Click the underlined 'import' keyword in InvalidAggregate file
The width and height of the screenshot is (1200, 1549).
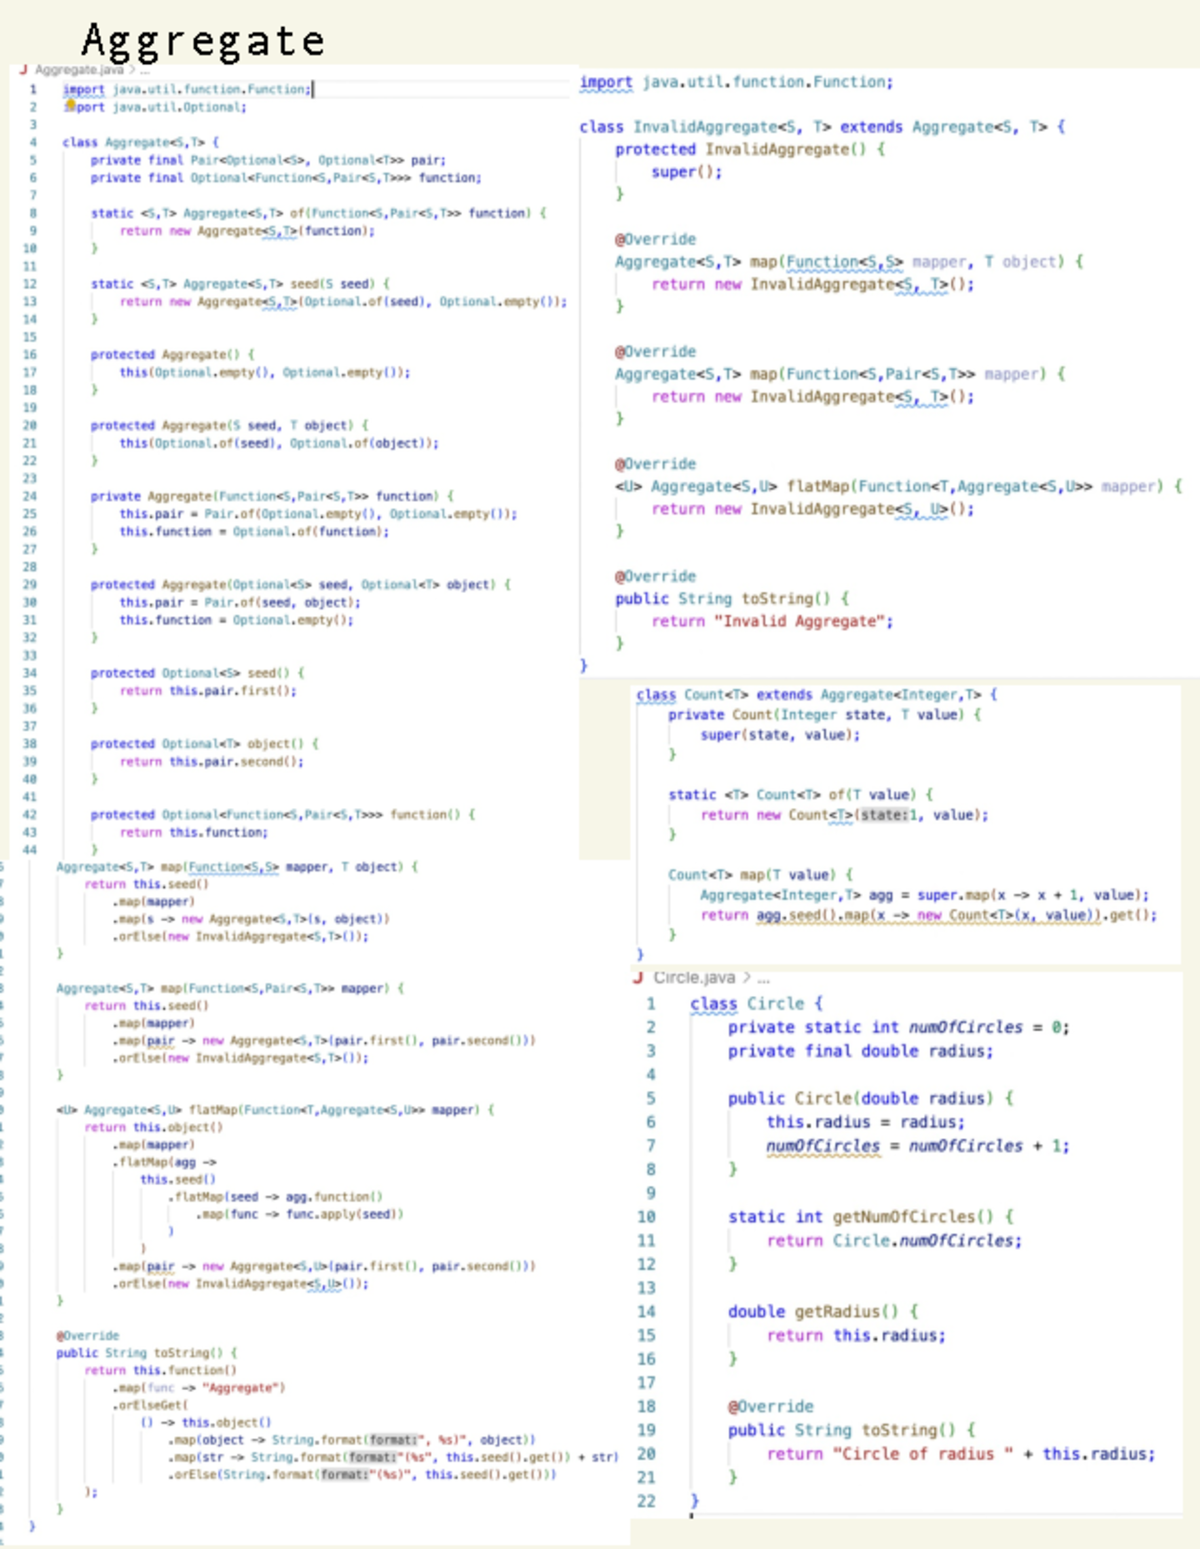click(606, 82)
